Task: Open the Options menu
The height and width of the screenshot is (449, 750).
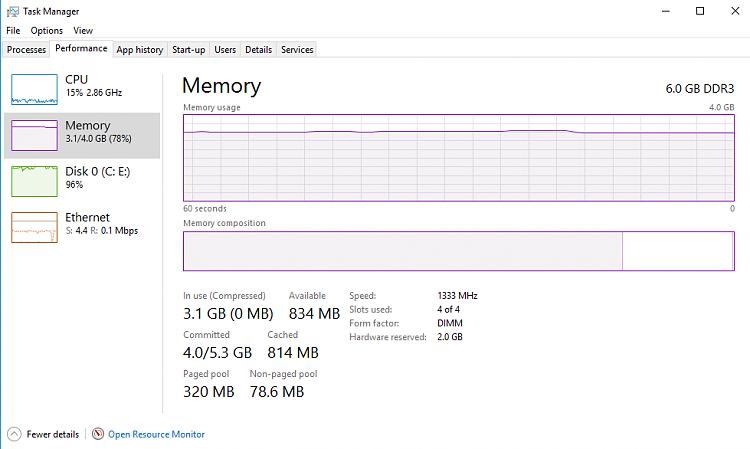Action: (46, 31)
